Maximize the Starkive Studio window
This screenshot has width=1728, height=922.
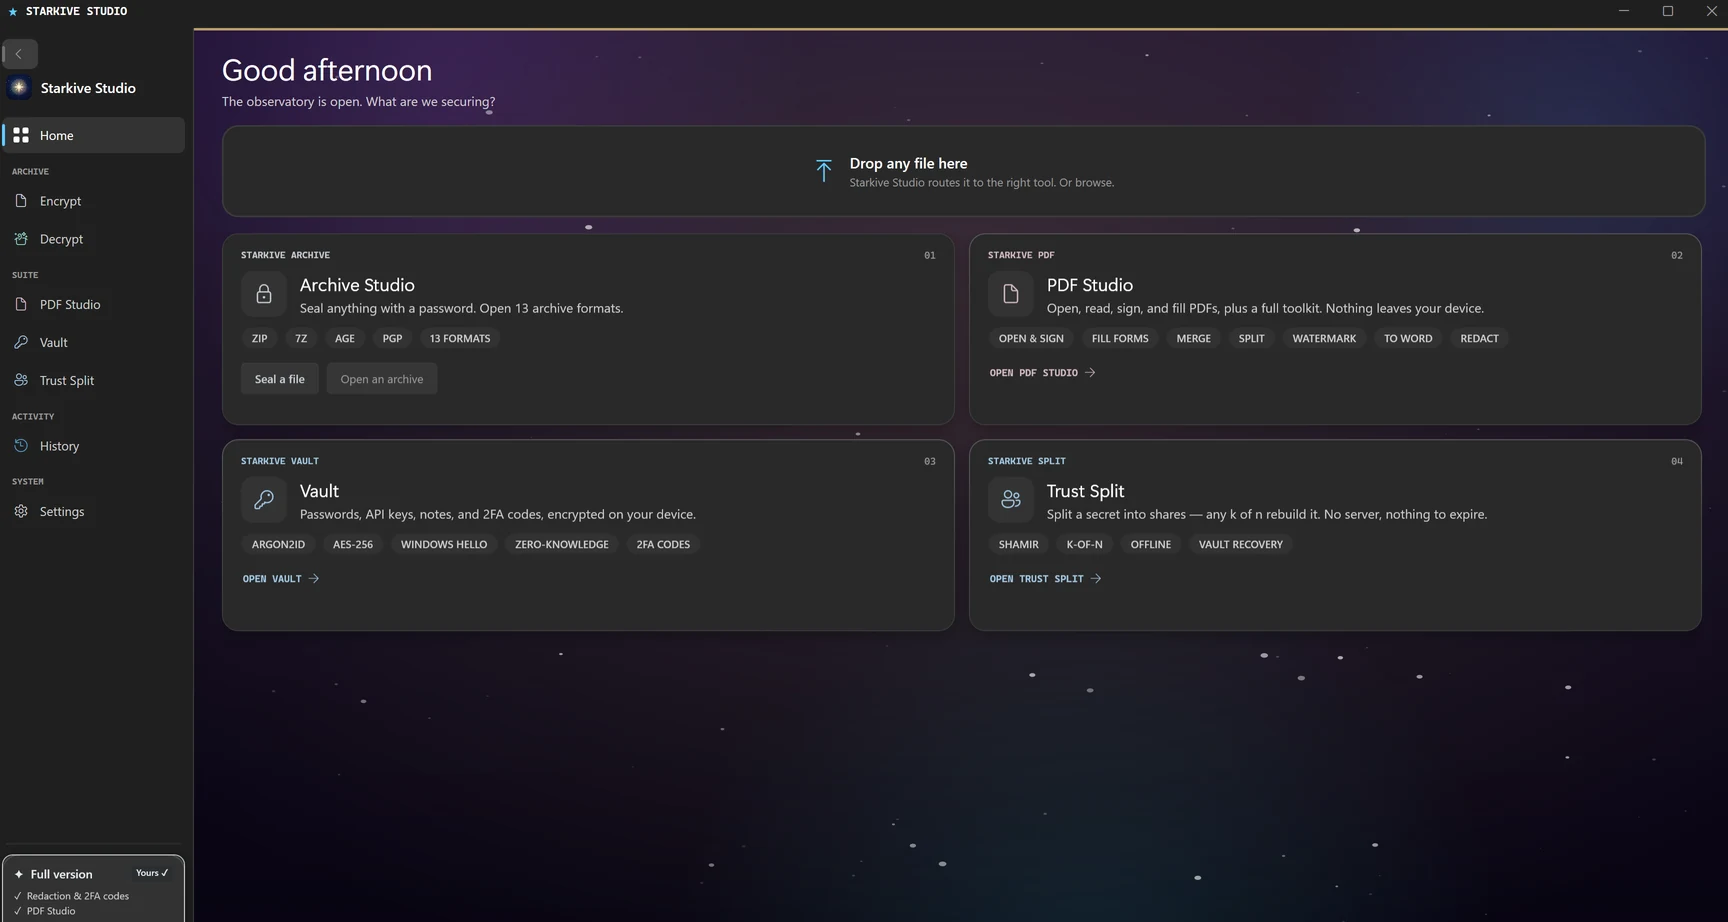(x=1668, y=11)
